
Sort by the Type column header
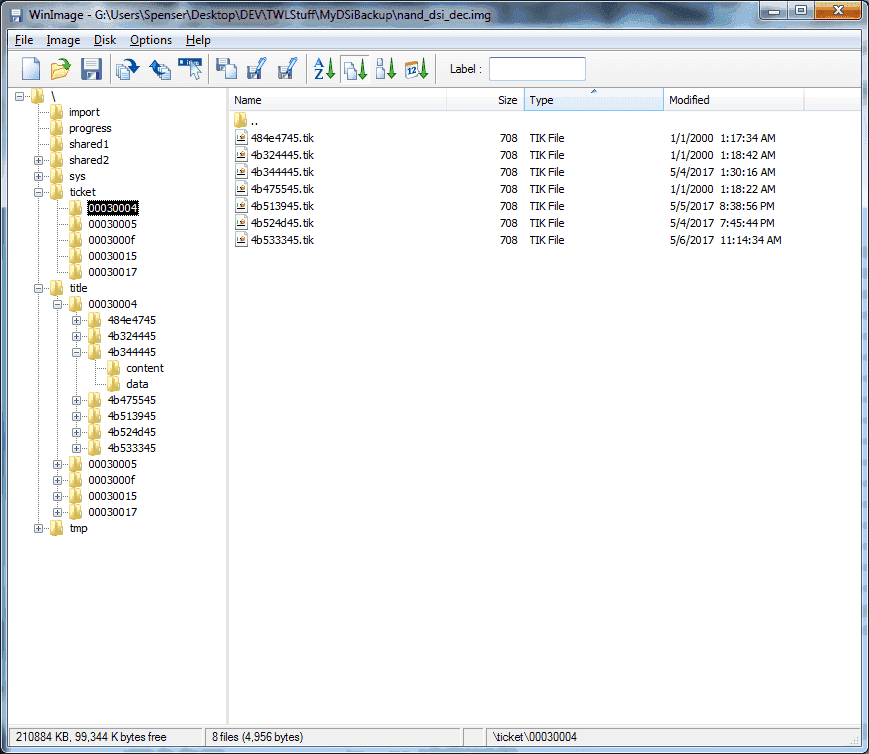(x=594, y=100)
